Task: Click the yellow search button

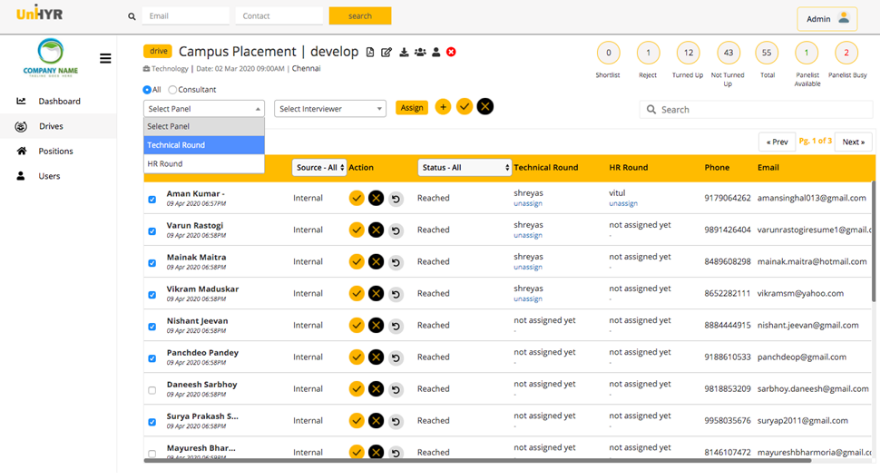Action: [360, 16]
